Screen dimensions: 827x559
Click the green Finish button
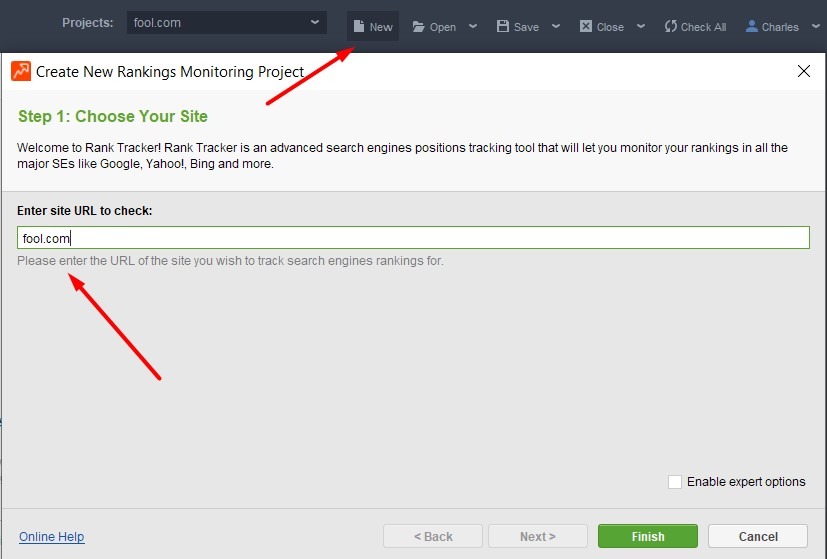pos(648,536)
